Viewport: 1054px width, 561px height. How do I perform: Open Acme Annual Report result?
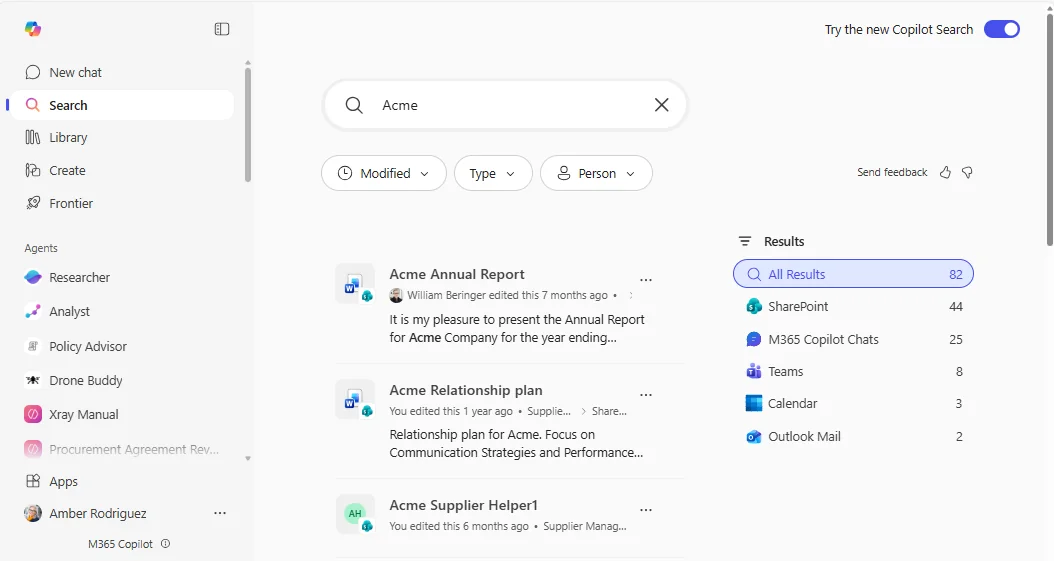pos(456,274)
